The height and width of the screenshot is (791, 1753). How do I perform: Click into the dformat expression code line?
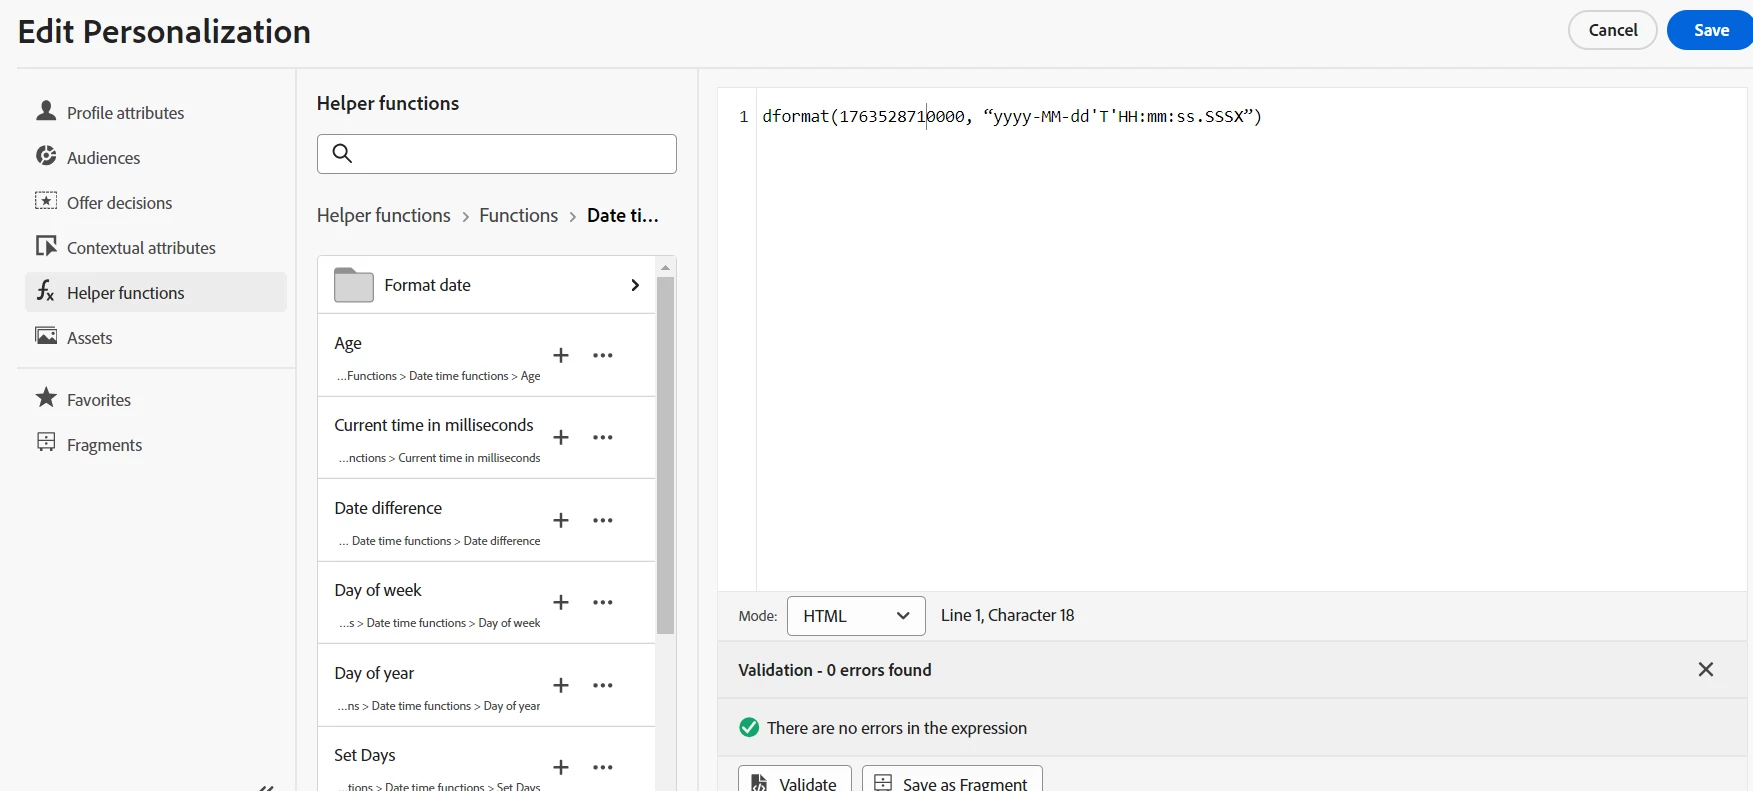tap(1012, 117)
